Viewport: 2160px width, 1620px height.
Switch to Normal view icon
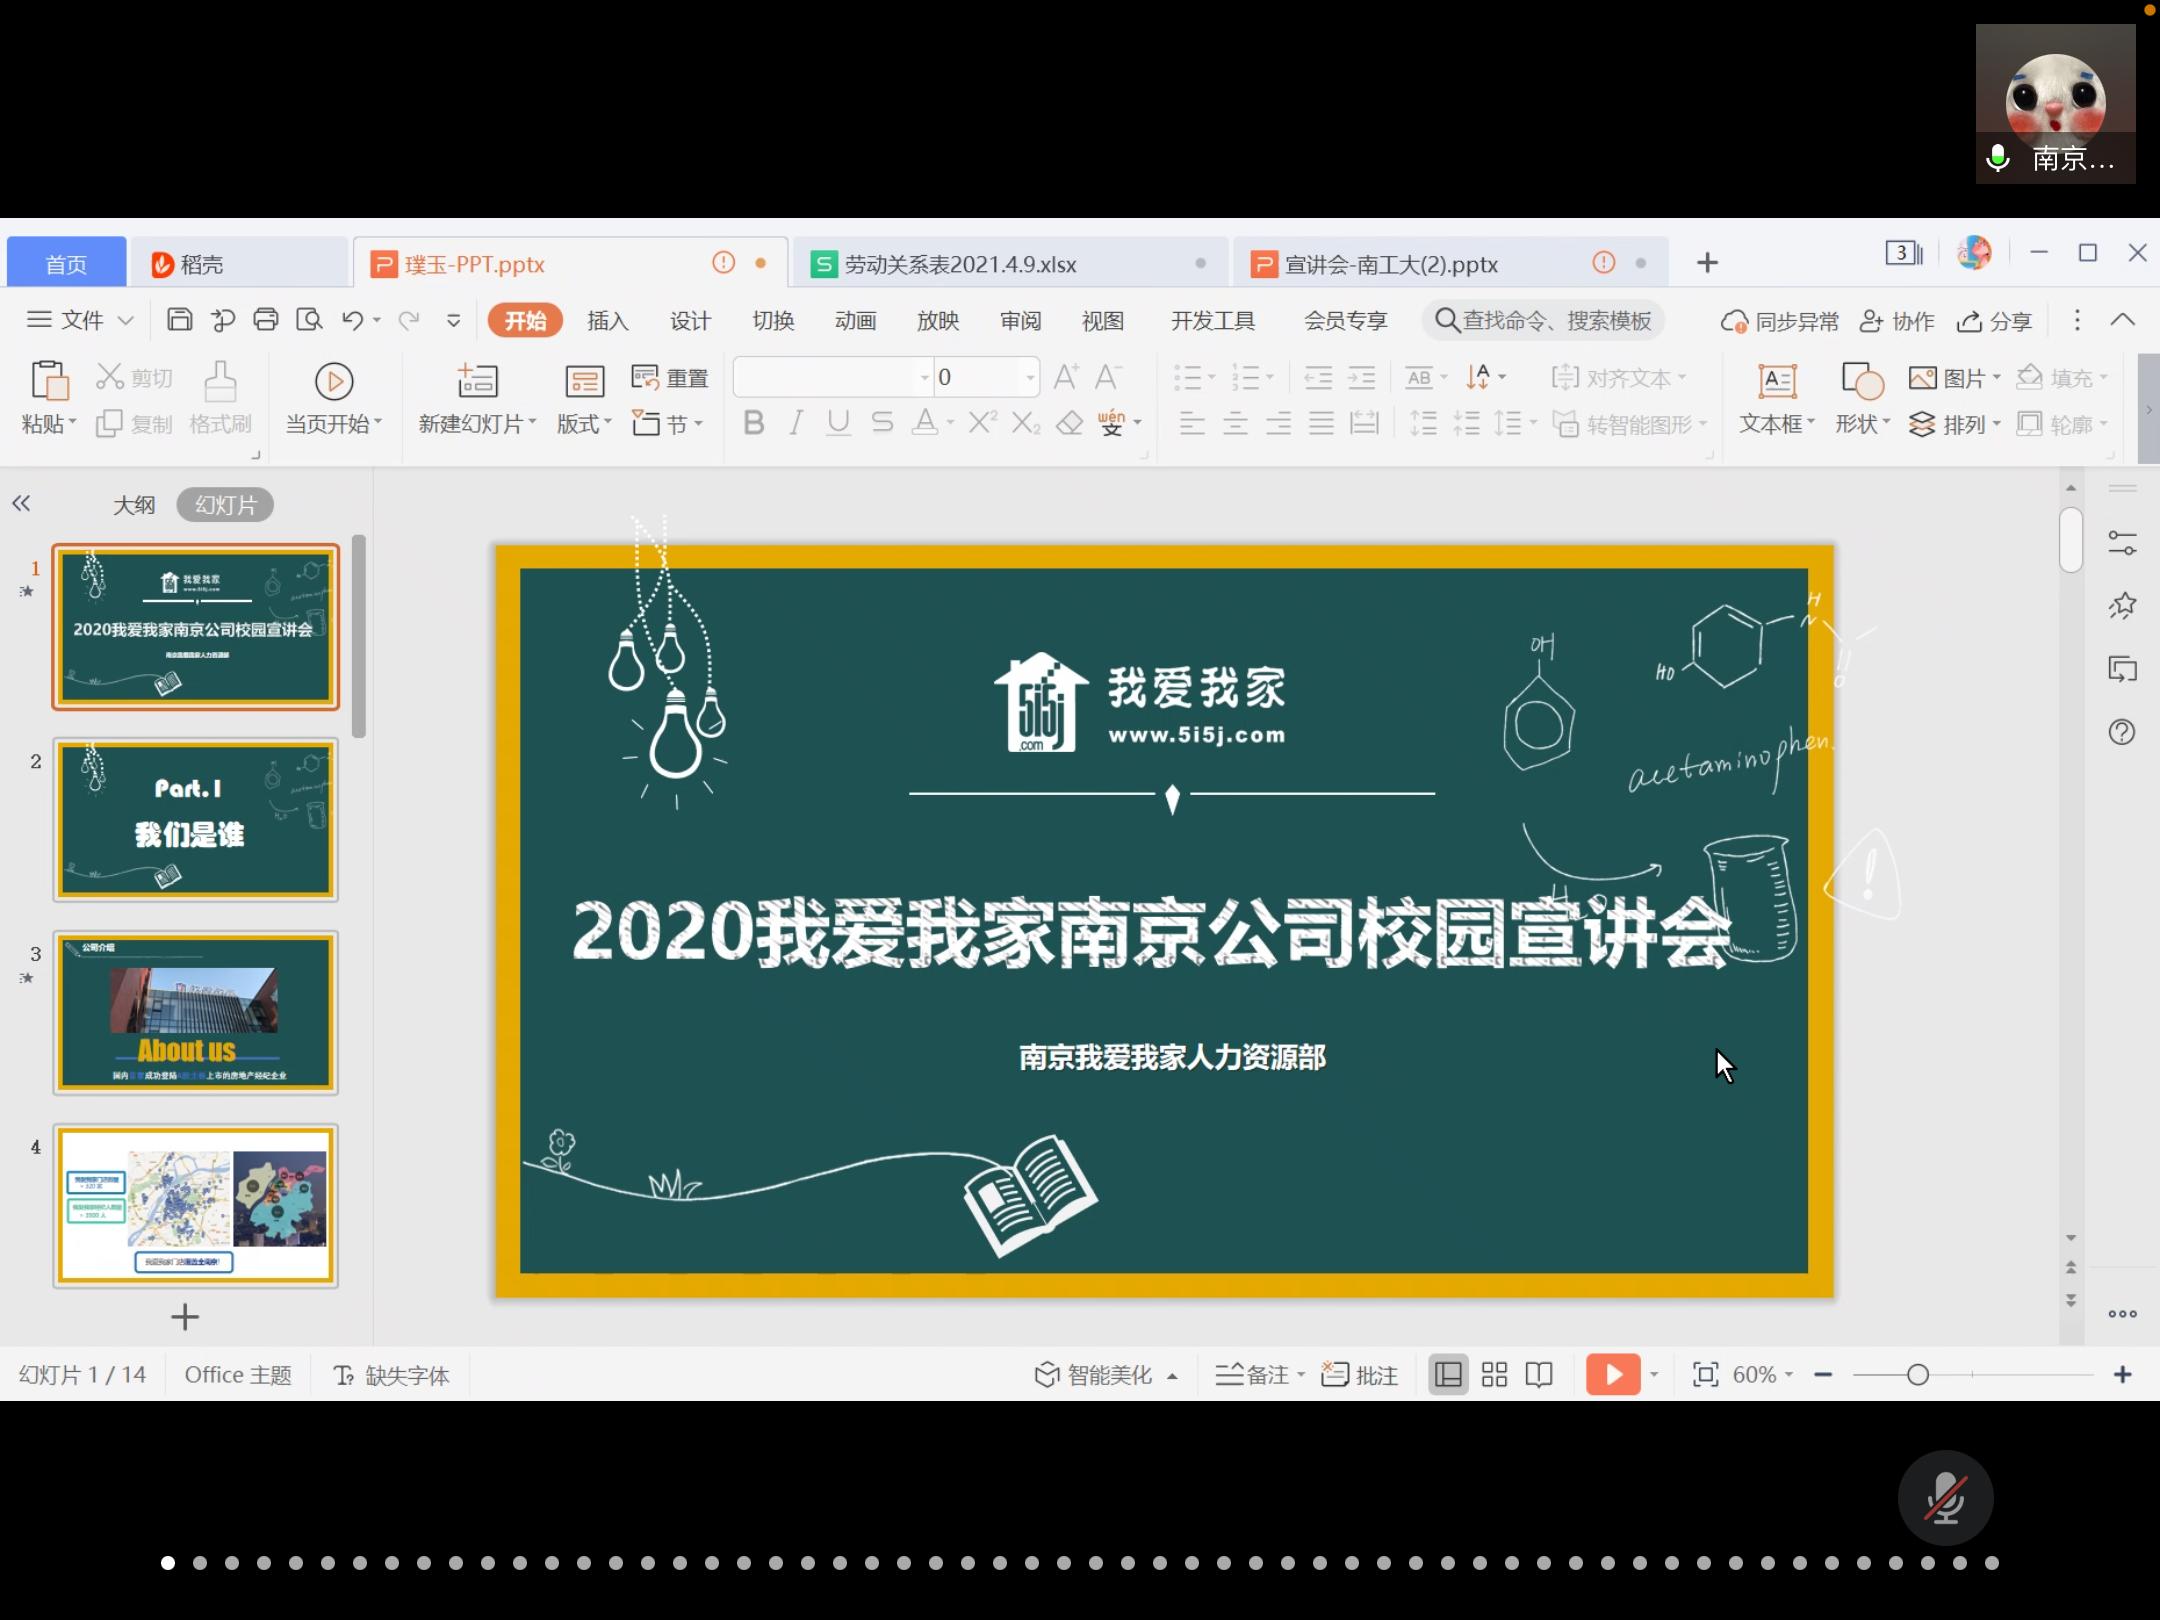click(x=1448, y=1375)
